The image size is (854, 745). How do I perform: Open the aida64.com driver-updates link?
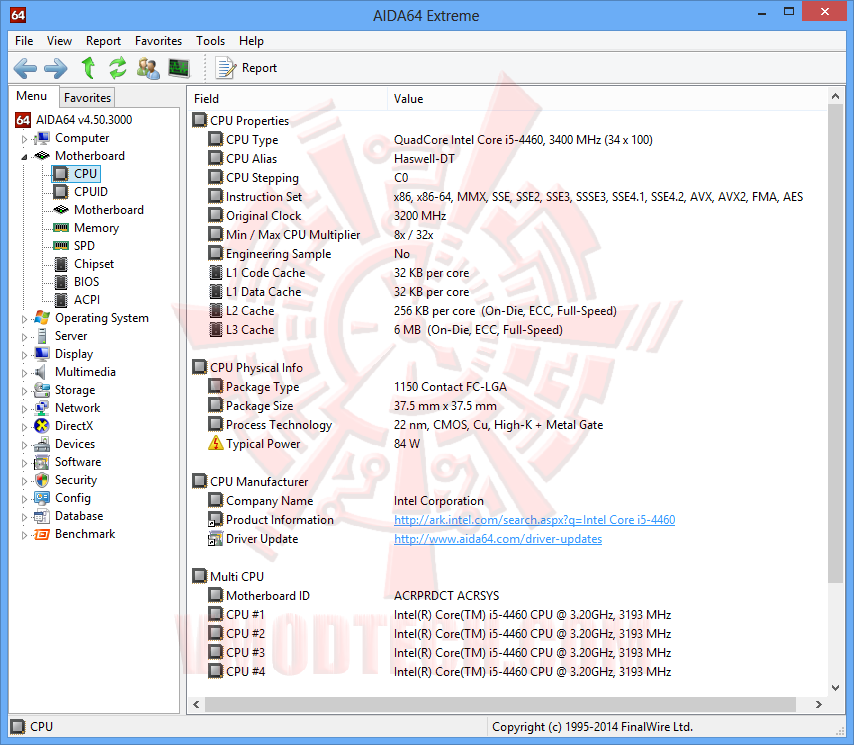click(498, 539)
